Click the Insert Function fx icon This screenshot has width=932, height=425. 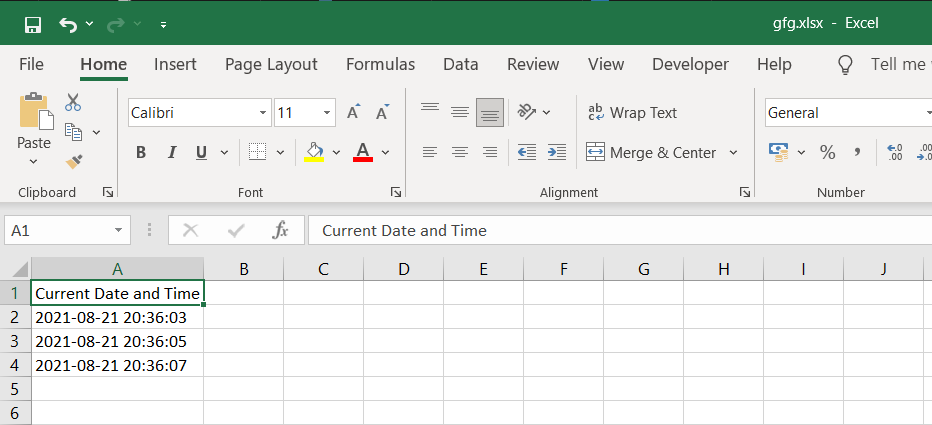tap(281, 231)
